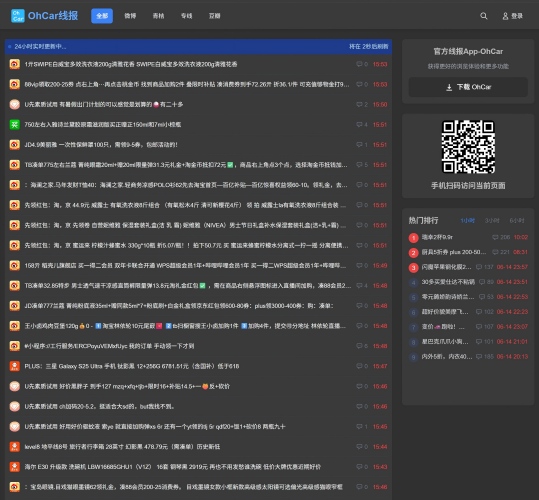Open the search magnifier icon
This screenshot has height=500, width=539.
tap(484, 16)
